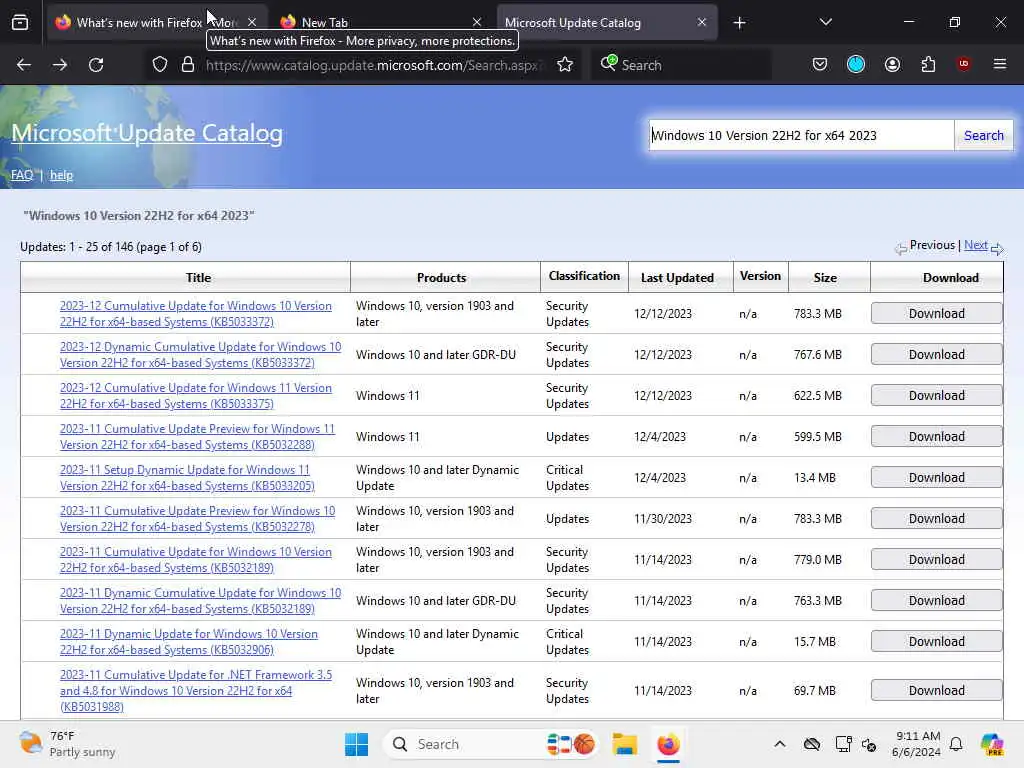Close the Microsoft Update Catalog tab
This screenshot has height=768, width=1024.
(701, 22)
